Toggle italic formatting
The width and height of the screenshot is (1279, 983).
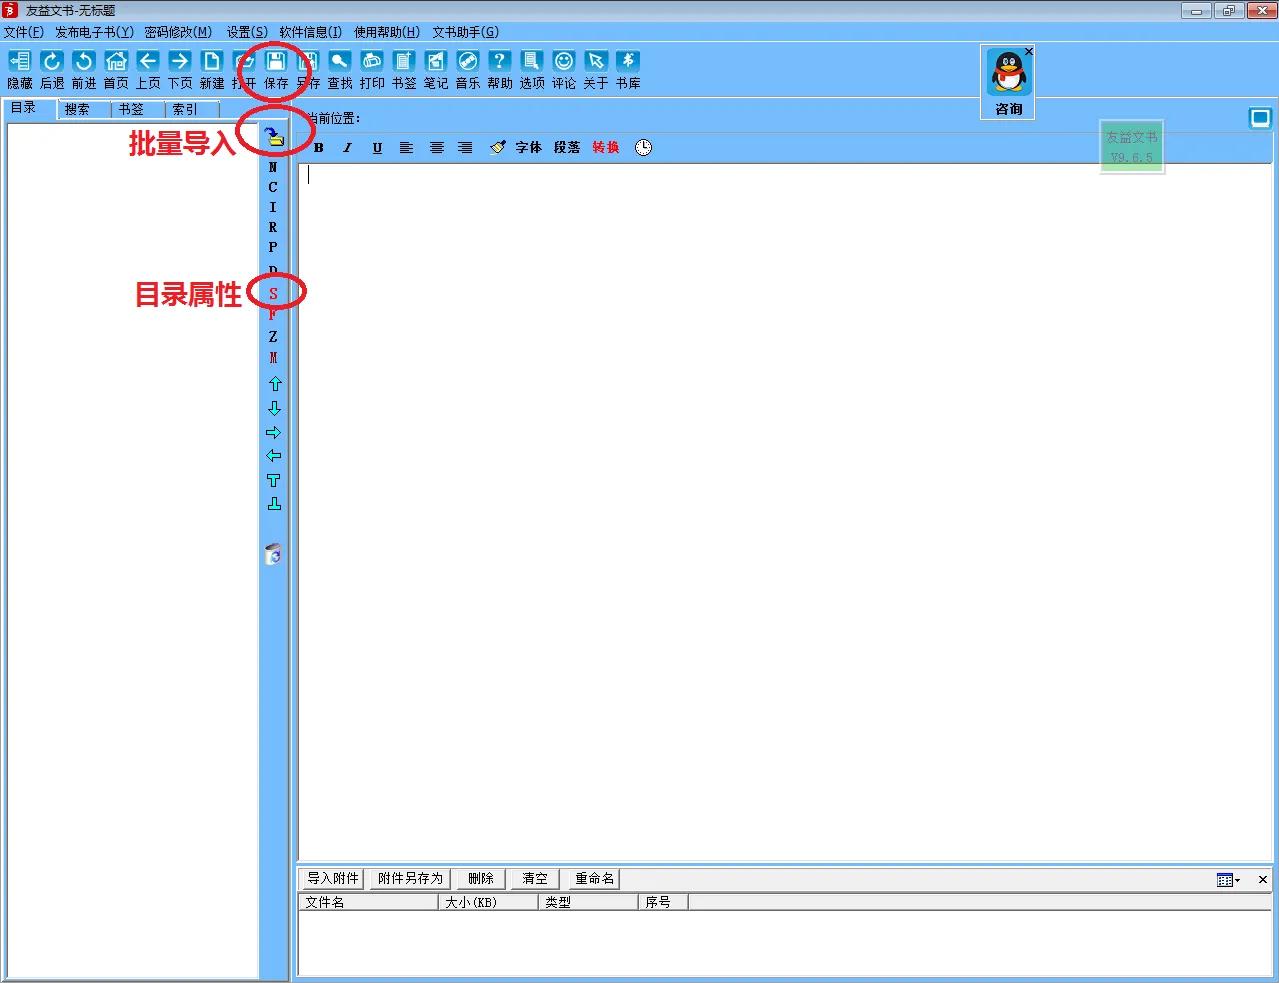pos(347,148)
